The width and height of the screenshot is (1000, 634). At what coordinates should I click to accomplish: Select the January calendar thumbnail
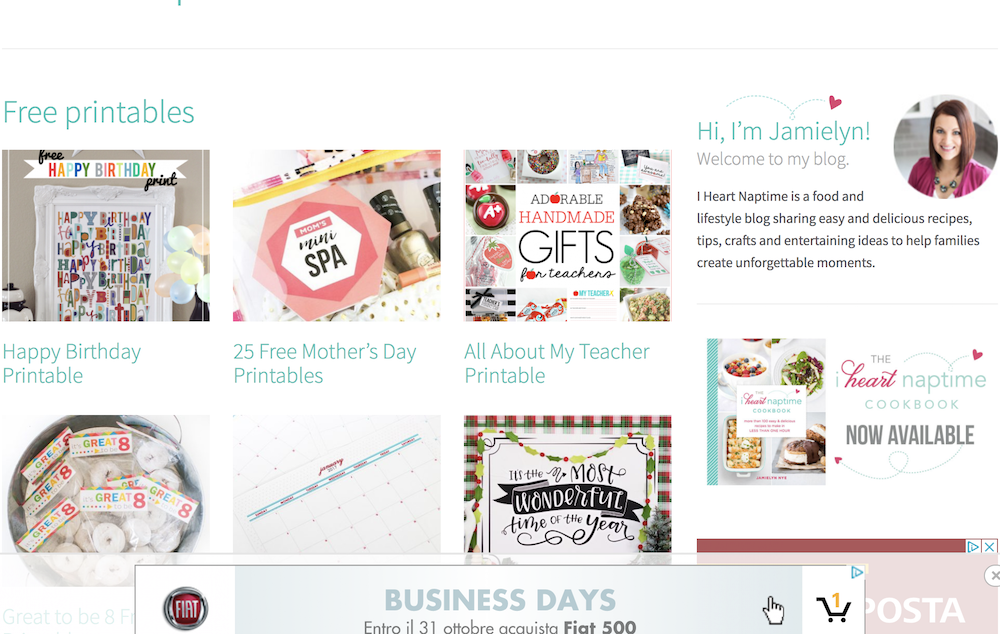point(337,485)
